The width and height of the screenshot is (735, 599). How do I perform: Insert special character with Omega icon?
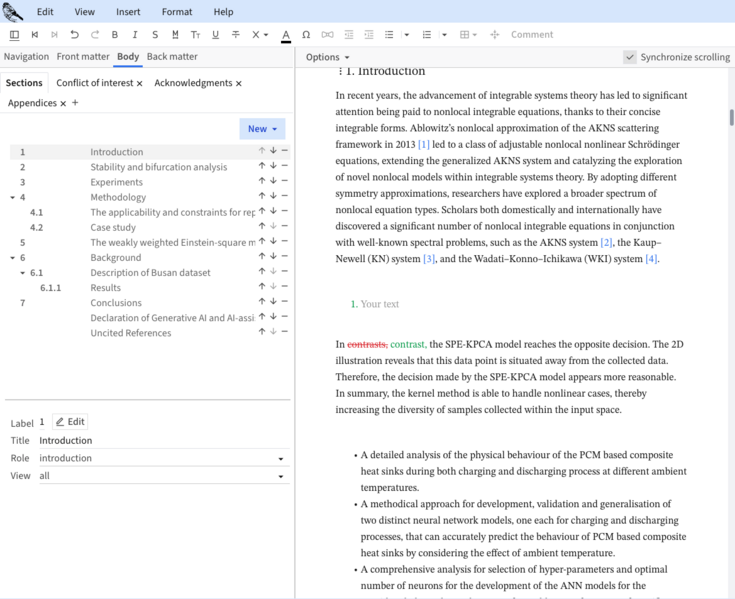tap(306, 35)
